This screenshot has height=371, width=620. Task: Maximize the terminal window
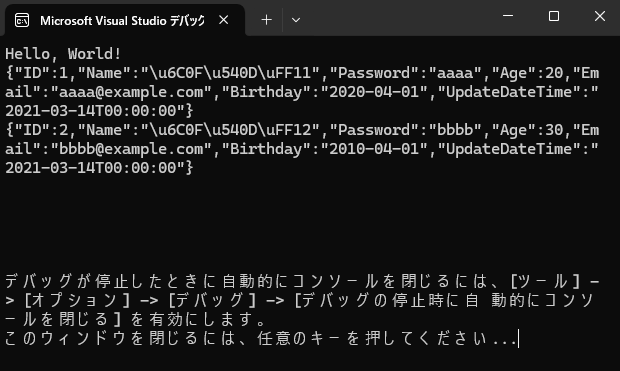tap(554, 16)
